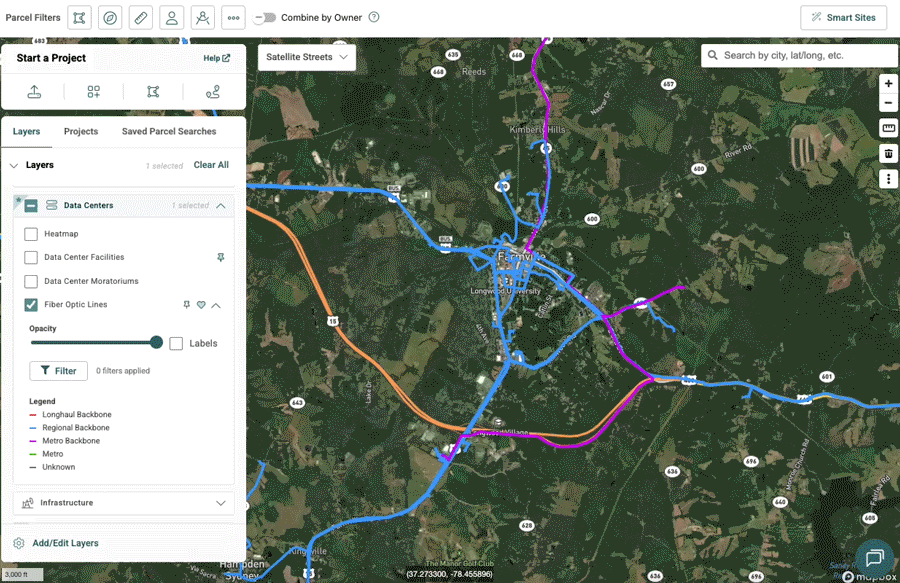Switch to the Projects tab
The image size is (900, 583).
point(81,132)
